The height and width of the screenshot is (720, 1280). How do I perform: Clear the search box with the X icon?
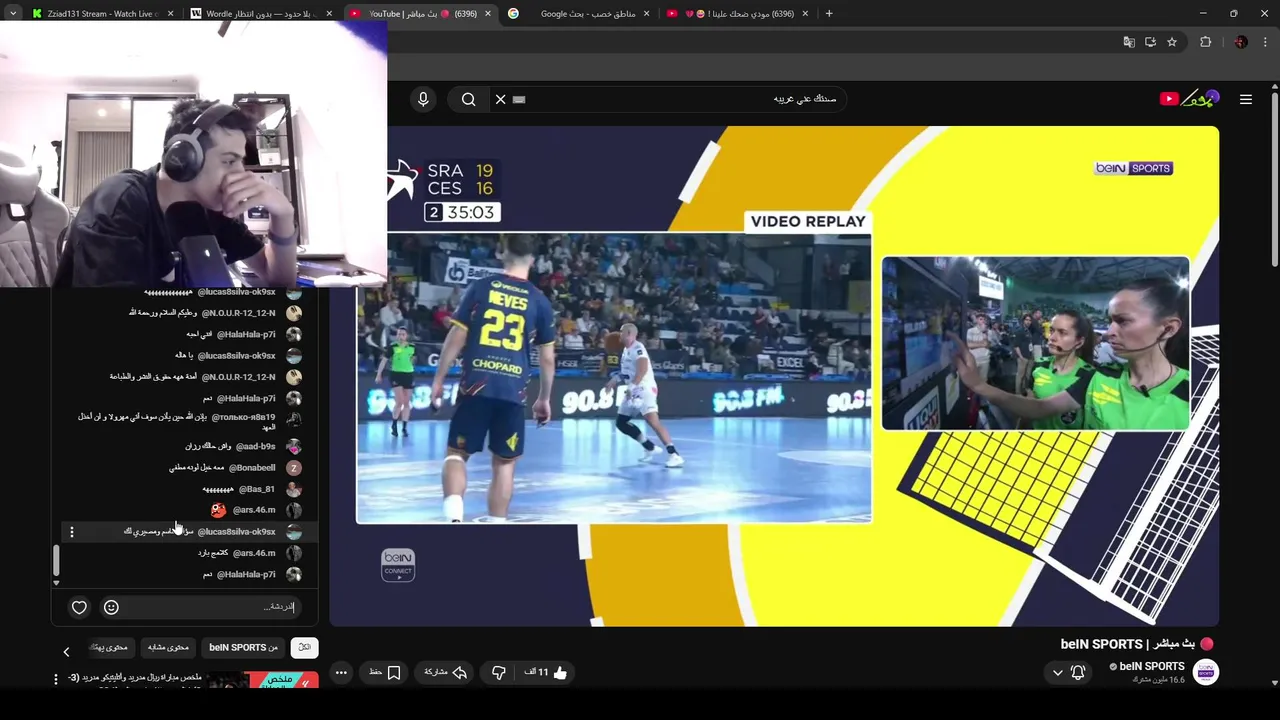(x=500, y=99)
